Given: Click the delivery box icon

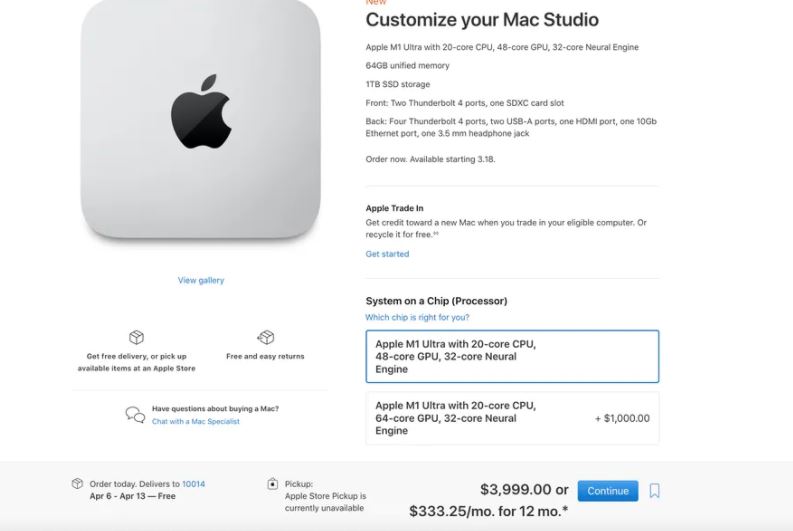Looking at the screenshot, I should click(136, 338).
